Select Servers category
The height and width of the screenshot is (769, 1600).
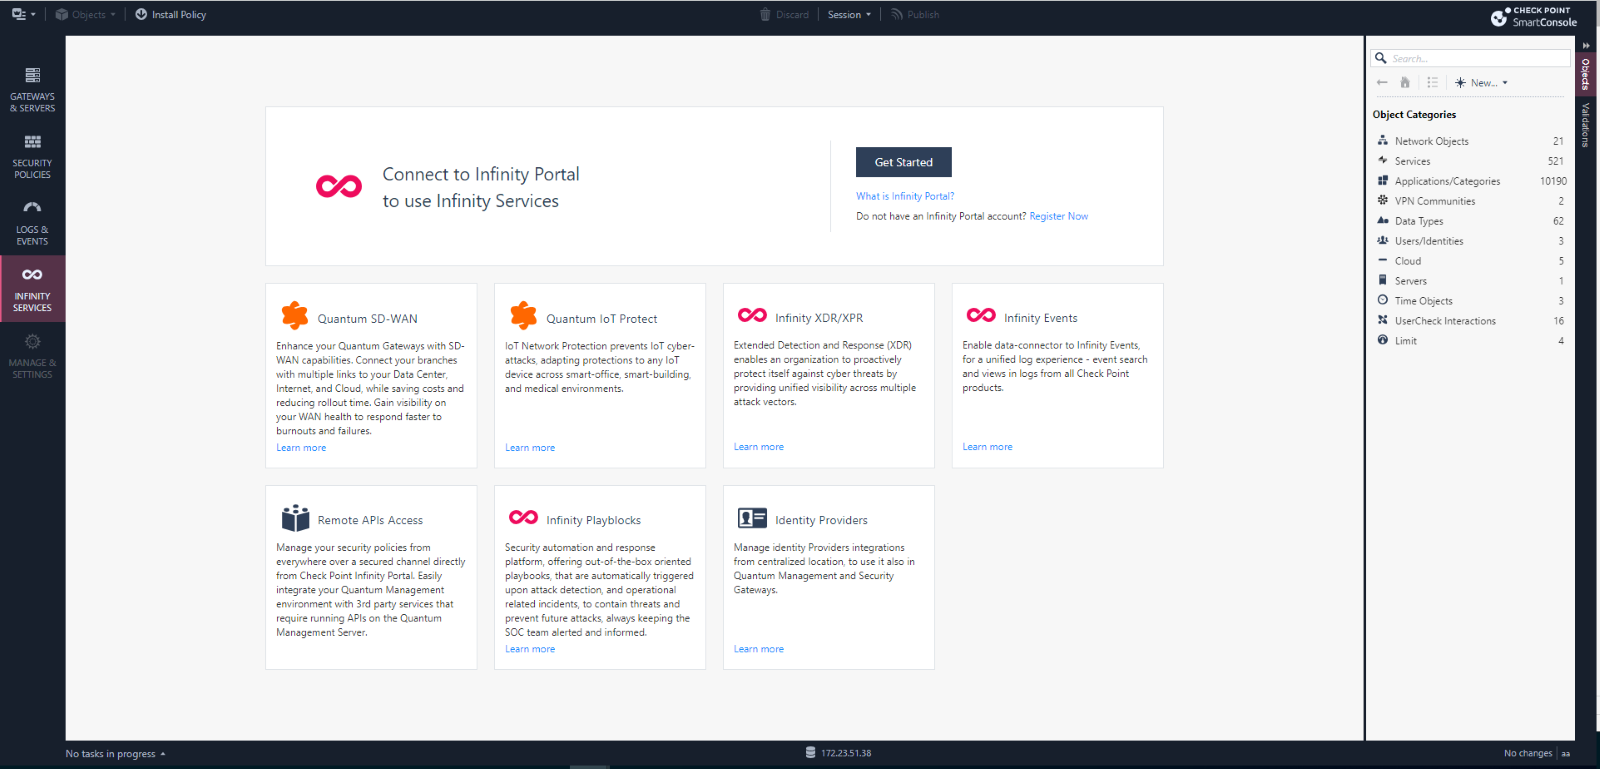click(1470, 281)
